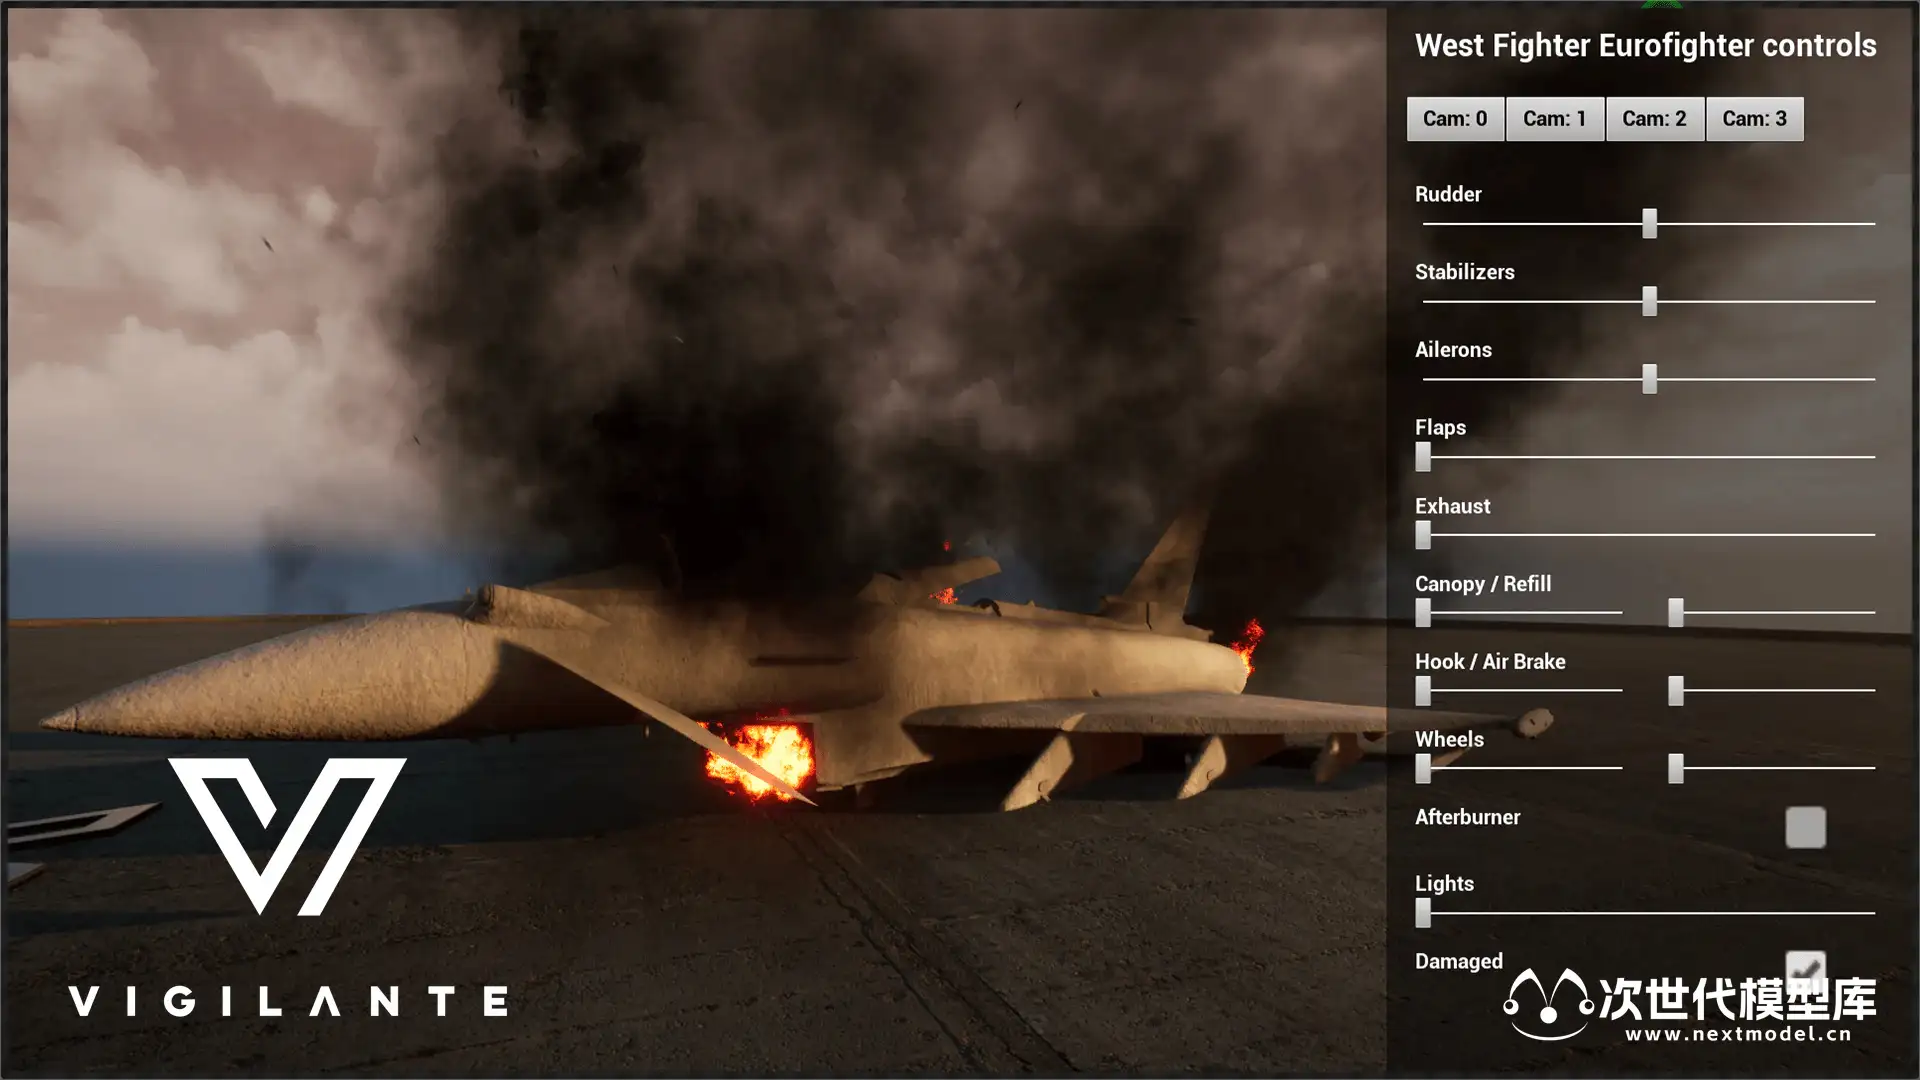Screen dimensions: 1920x1080
Task: Switch to Cam: 2 view
Action: [x=1654, y=119]
